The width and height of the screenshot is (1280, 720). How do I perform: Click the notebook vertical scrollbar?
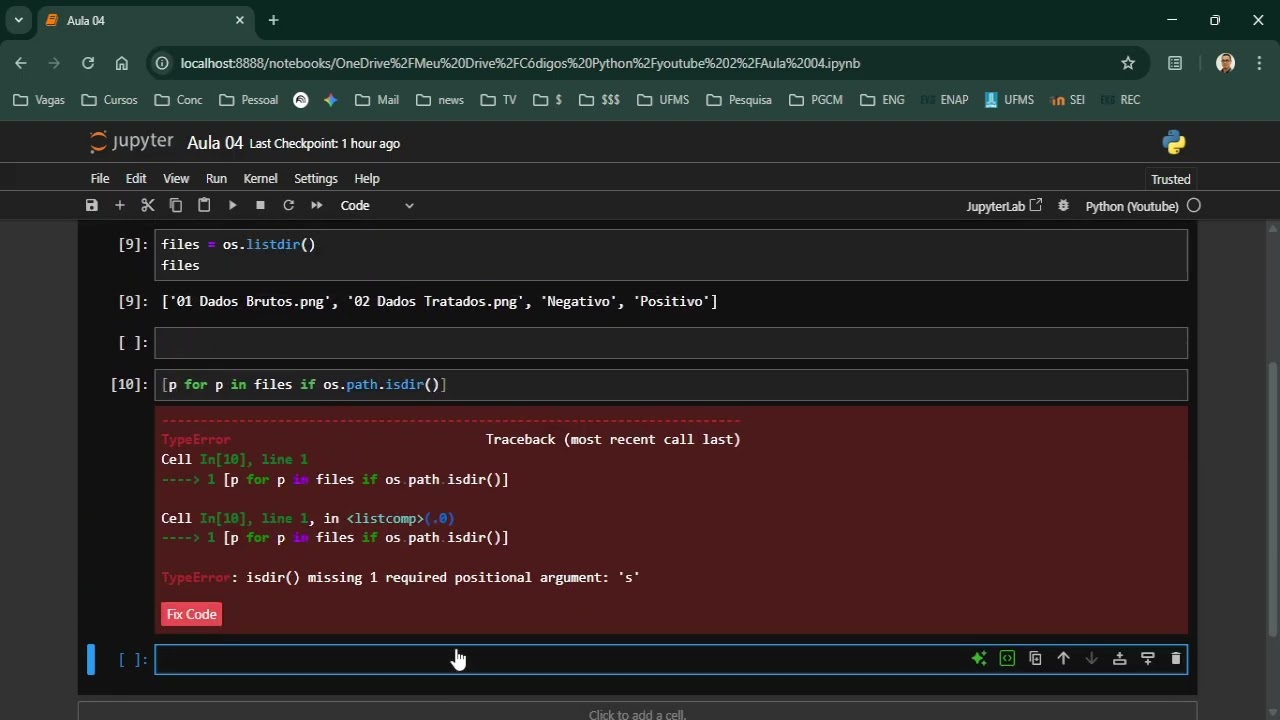coord(1273,500)
